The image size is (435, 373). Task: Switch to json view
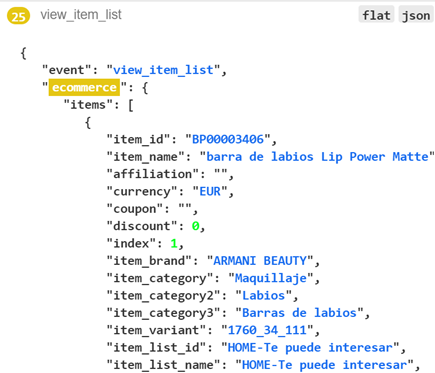coord(416,14)
